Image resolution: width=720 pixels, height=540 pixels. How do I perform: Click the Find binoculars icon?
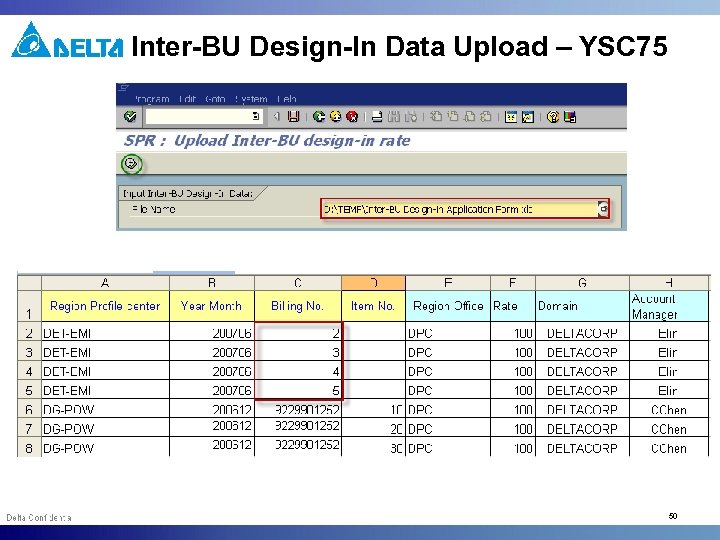point(394,117)
